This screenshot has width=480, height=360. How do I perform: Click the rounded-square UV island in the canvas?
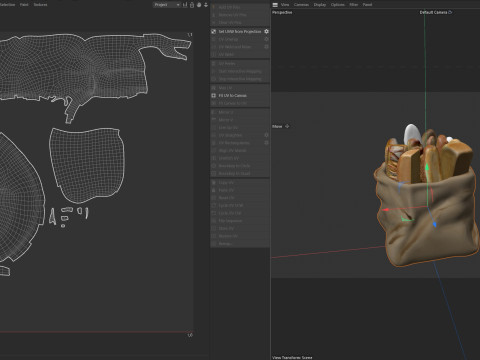pyautogui.click(x=87, y=165)
